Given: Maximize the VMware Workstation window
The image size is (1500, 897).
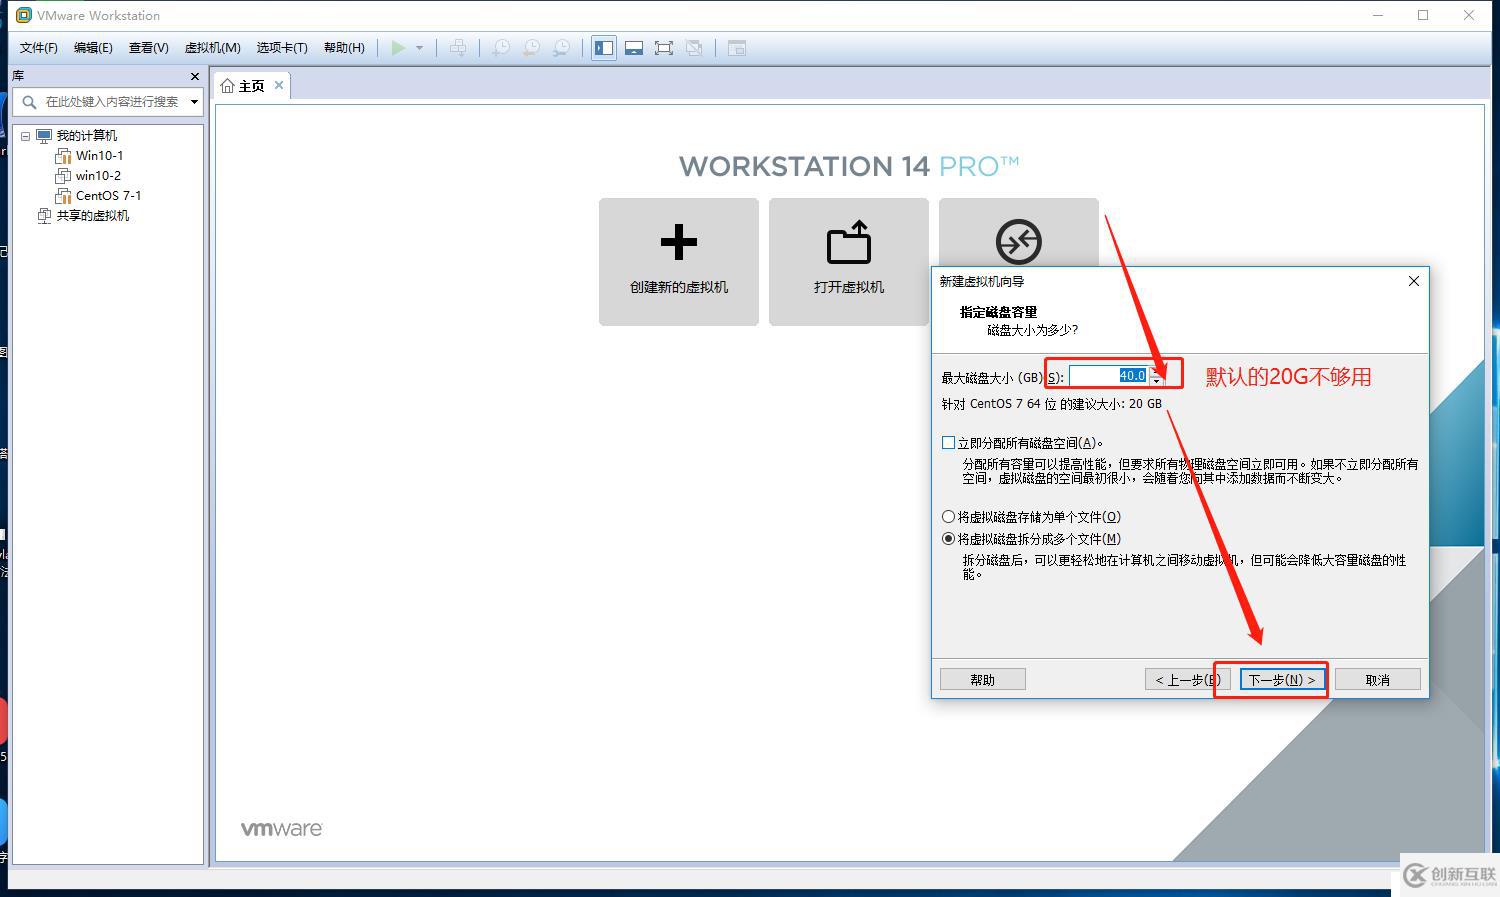Looking at the screenshot, I should (1423, 15).
